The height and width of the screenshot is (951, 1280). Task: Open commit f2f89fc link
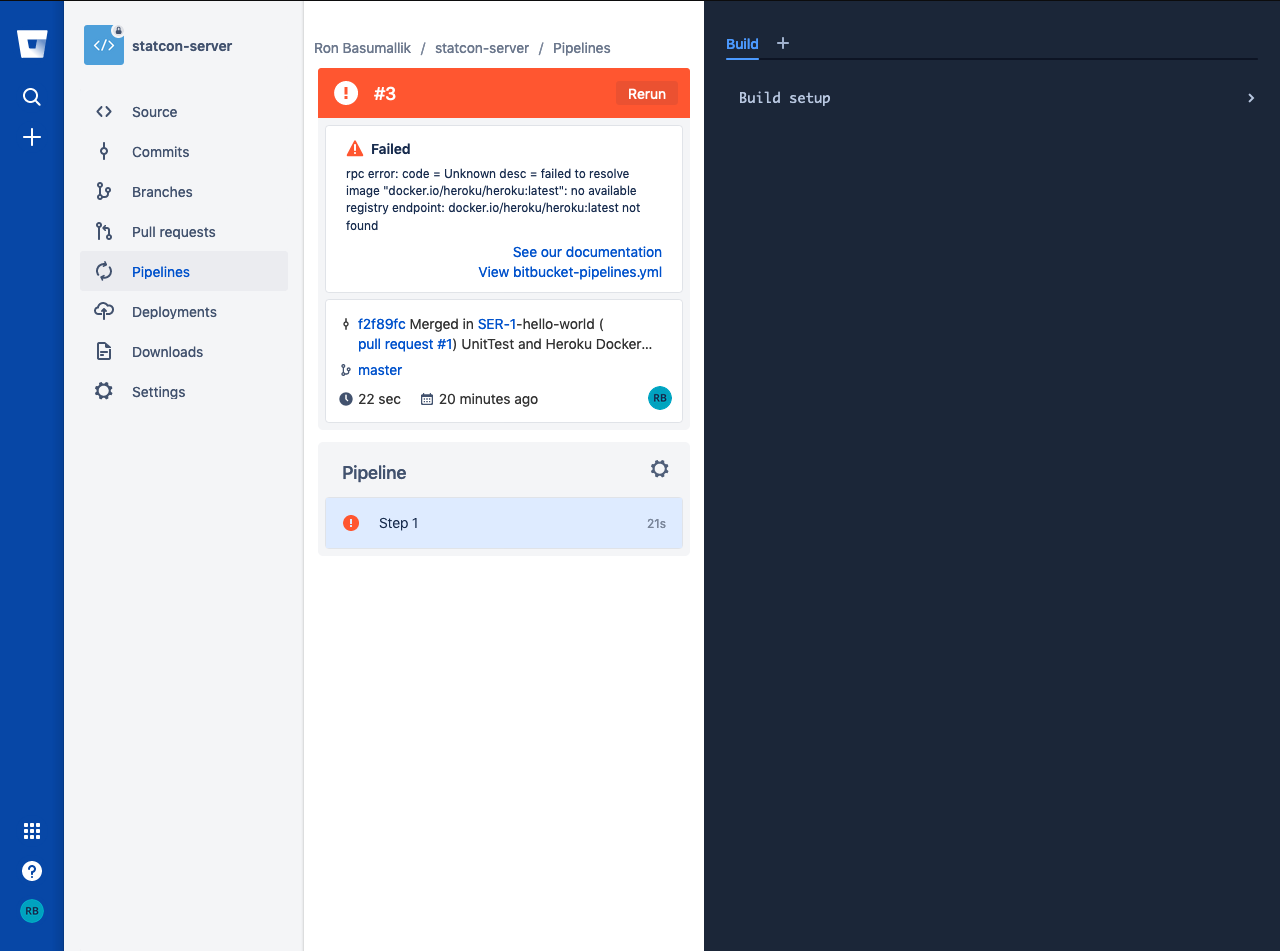382,324
